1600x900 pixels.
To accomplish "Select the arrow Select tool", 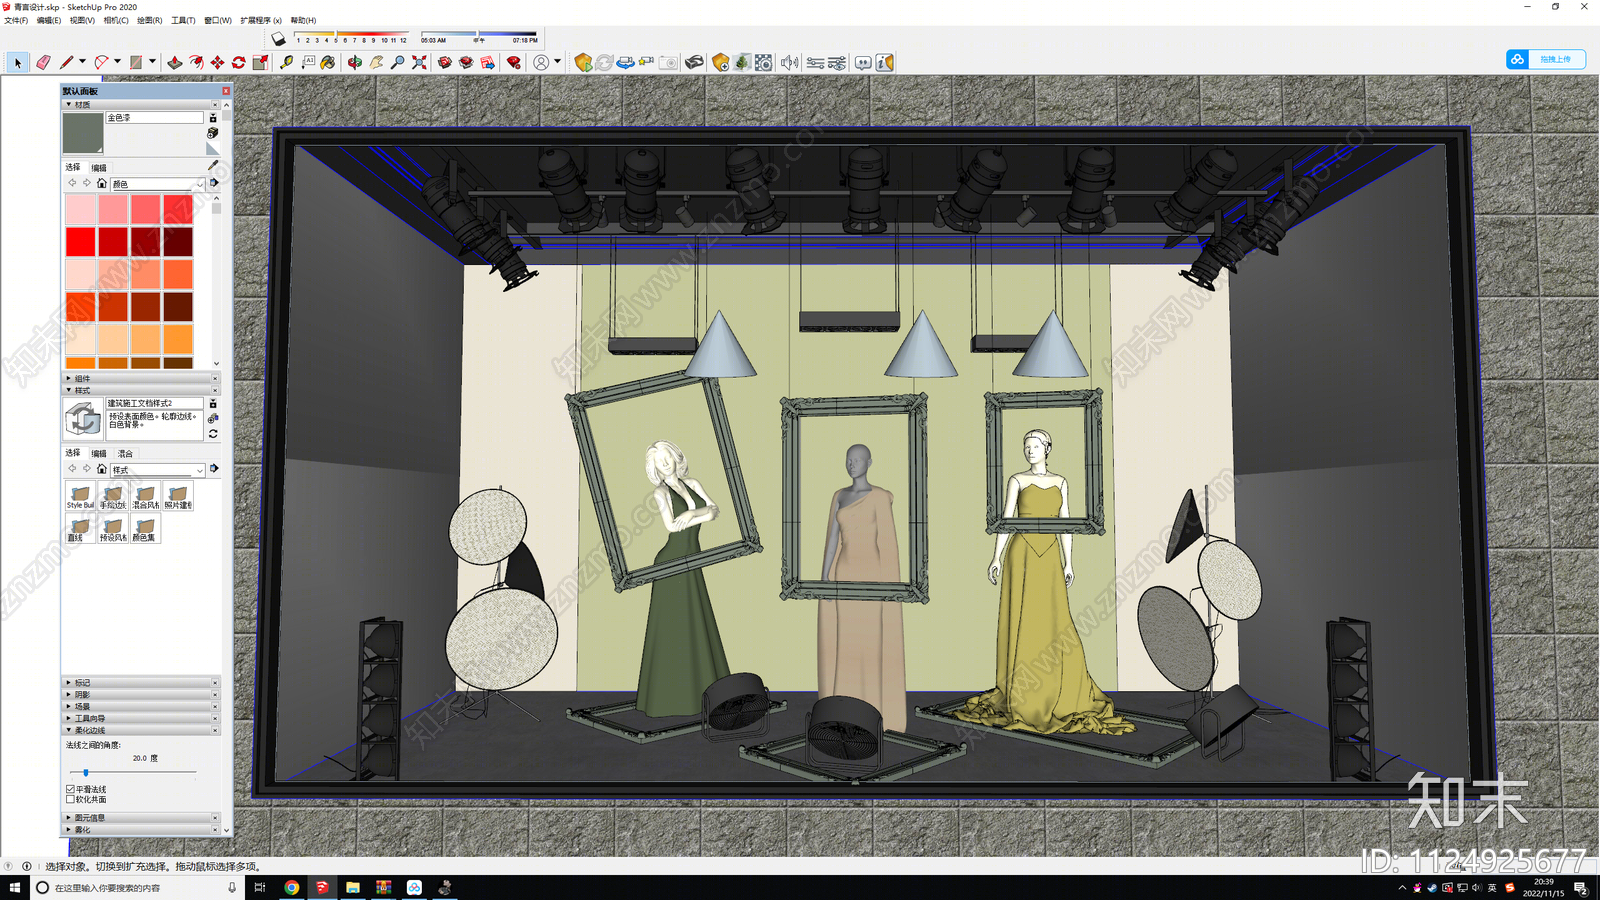I will tap(17, 62).
